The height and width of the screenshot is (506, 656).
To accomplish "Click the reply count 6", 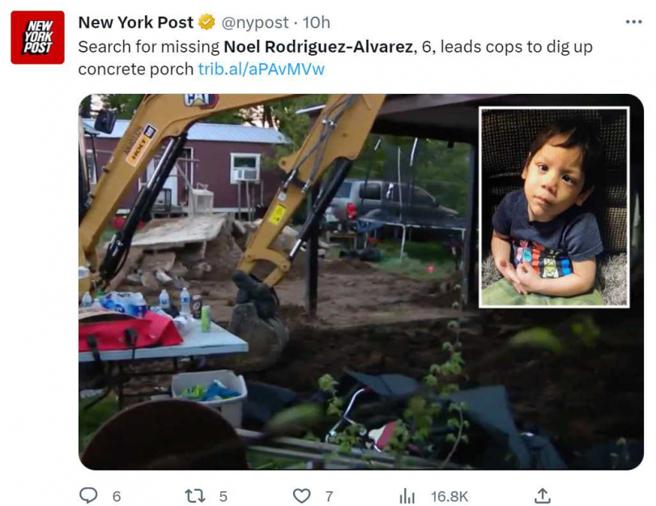I will [116, 496].
